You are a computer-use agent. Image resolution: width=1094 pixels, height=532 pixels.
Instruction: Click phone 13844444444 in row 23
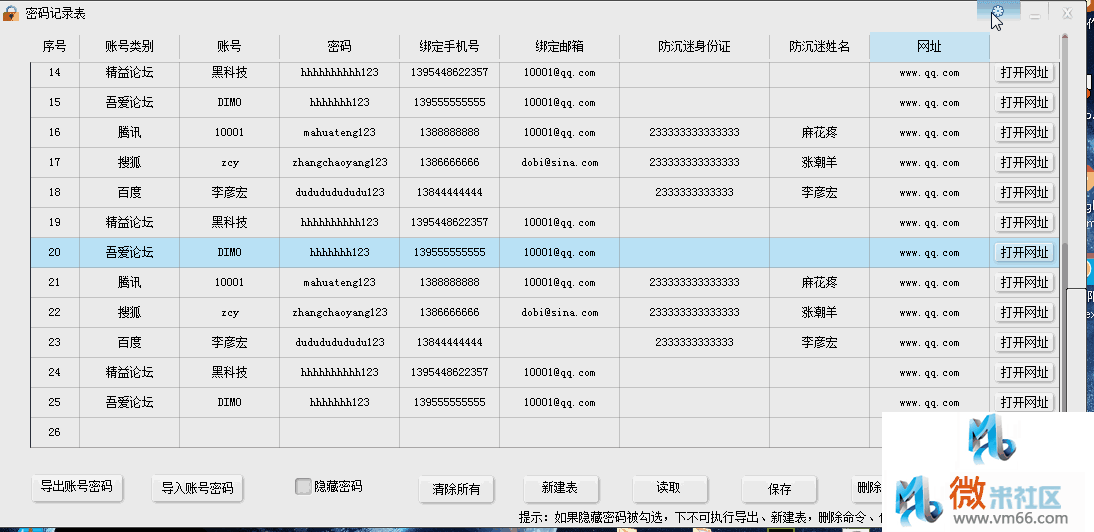pyautogui.click(x=449, y=342)
